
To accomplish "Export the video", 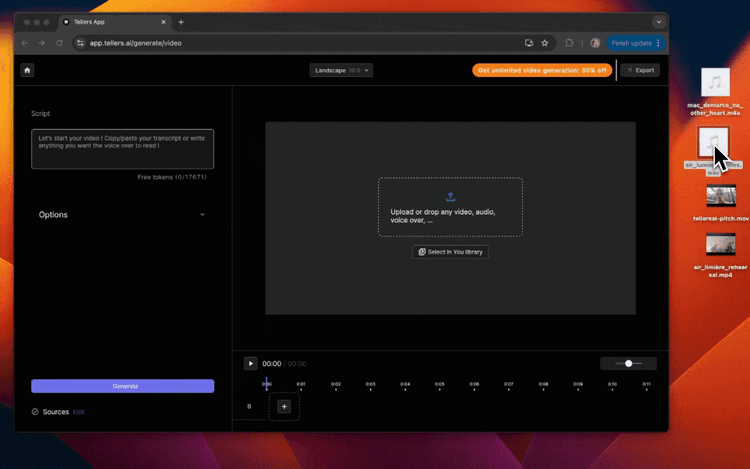I will click(x=640, y=70).
